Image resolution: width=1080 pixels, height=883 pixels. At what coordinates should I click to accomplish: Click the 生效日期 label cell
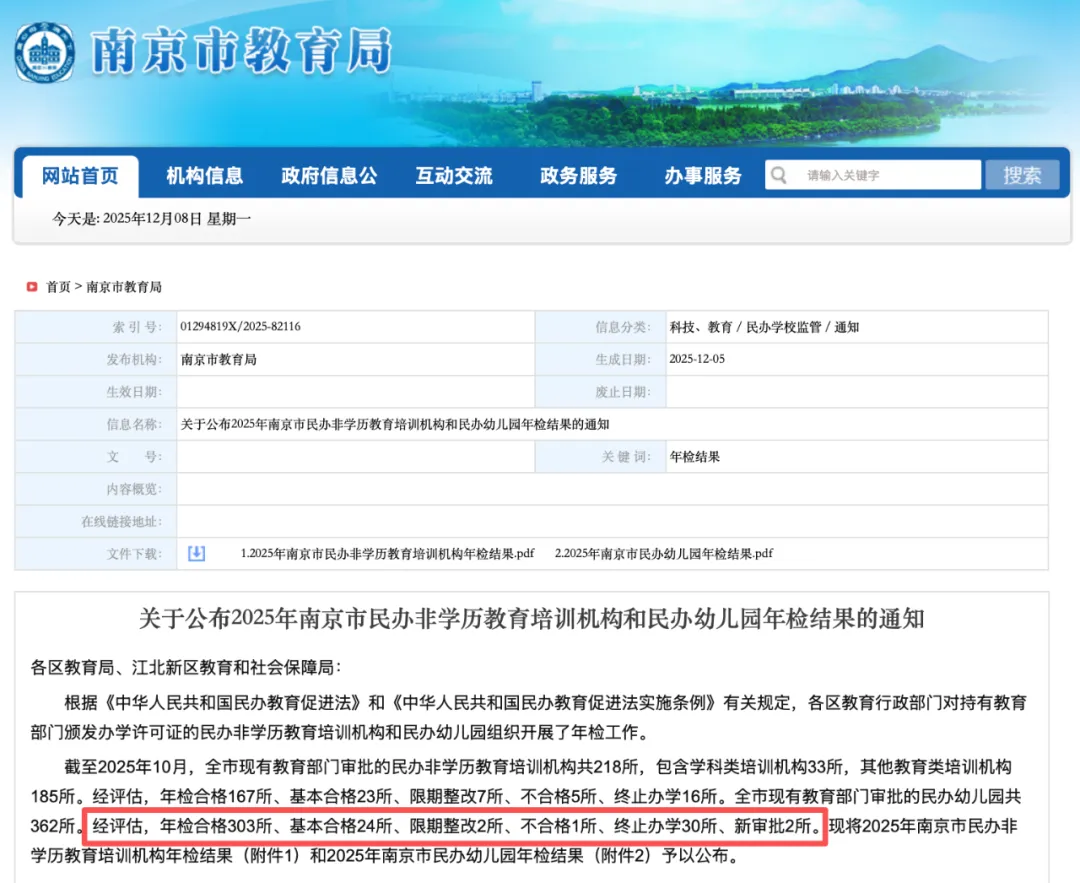coord(96,392)
